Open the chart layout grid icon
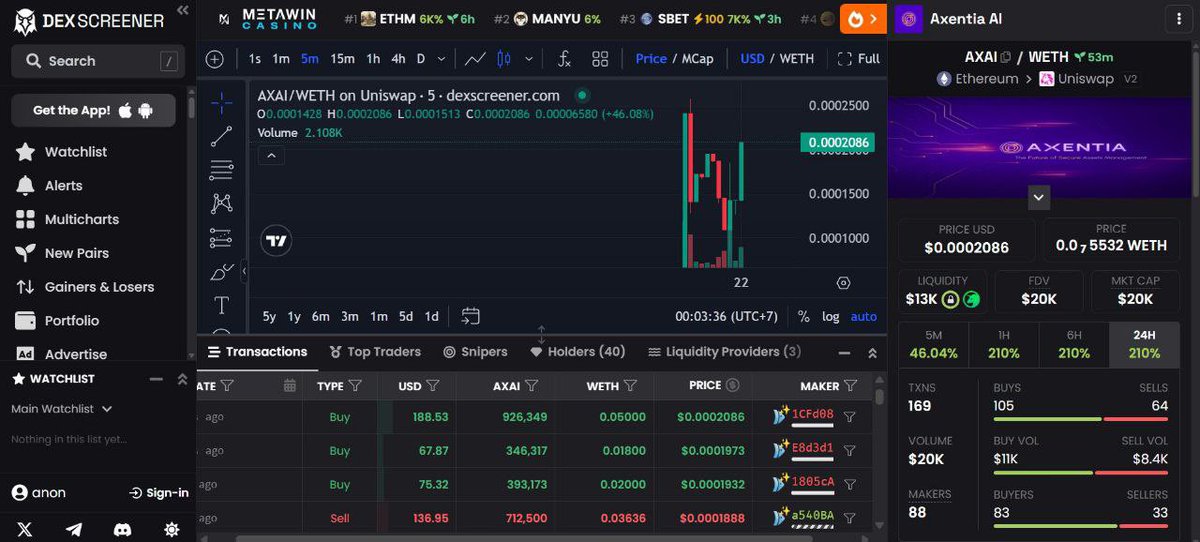Viewport: 1200px width, 542px height. pos(600,59)
